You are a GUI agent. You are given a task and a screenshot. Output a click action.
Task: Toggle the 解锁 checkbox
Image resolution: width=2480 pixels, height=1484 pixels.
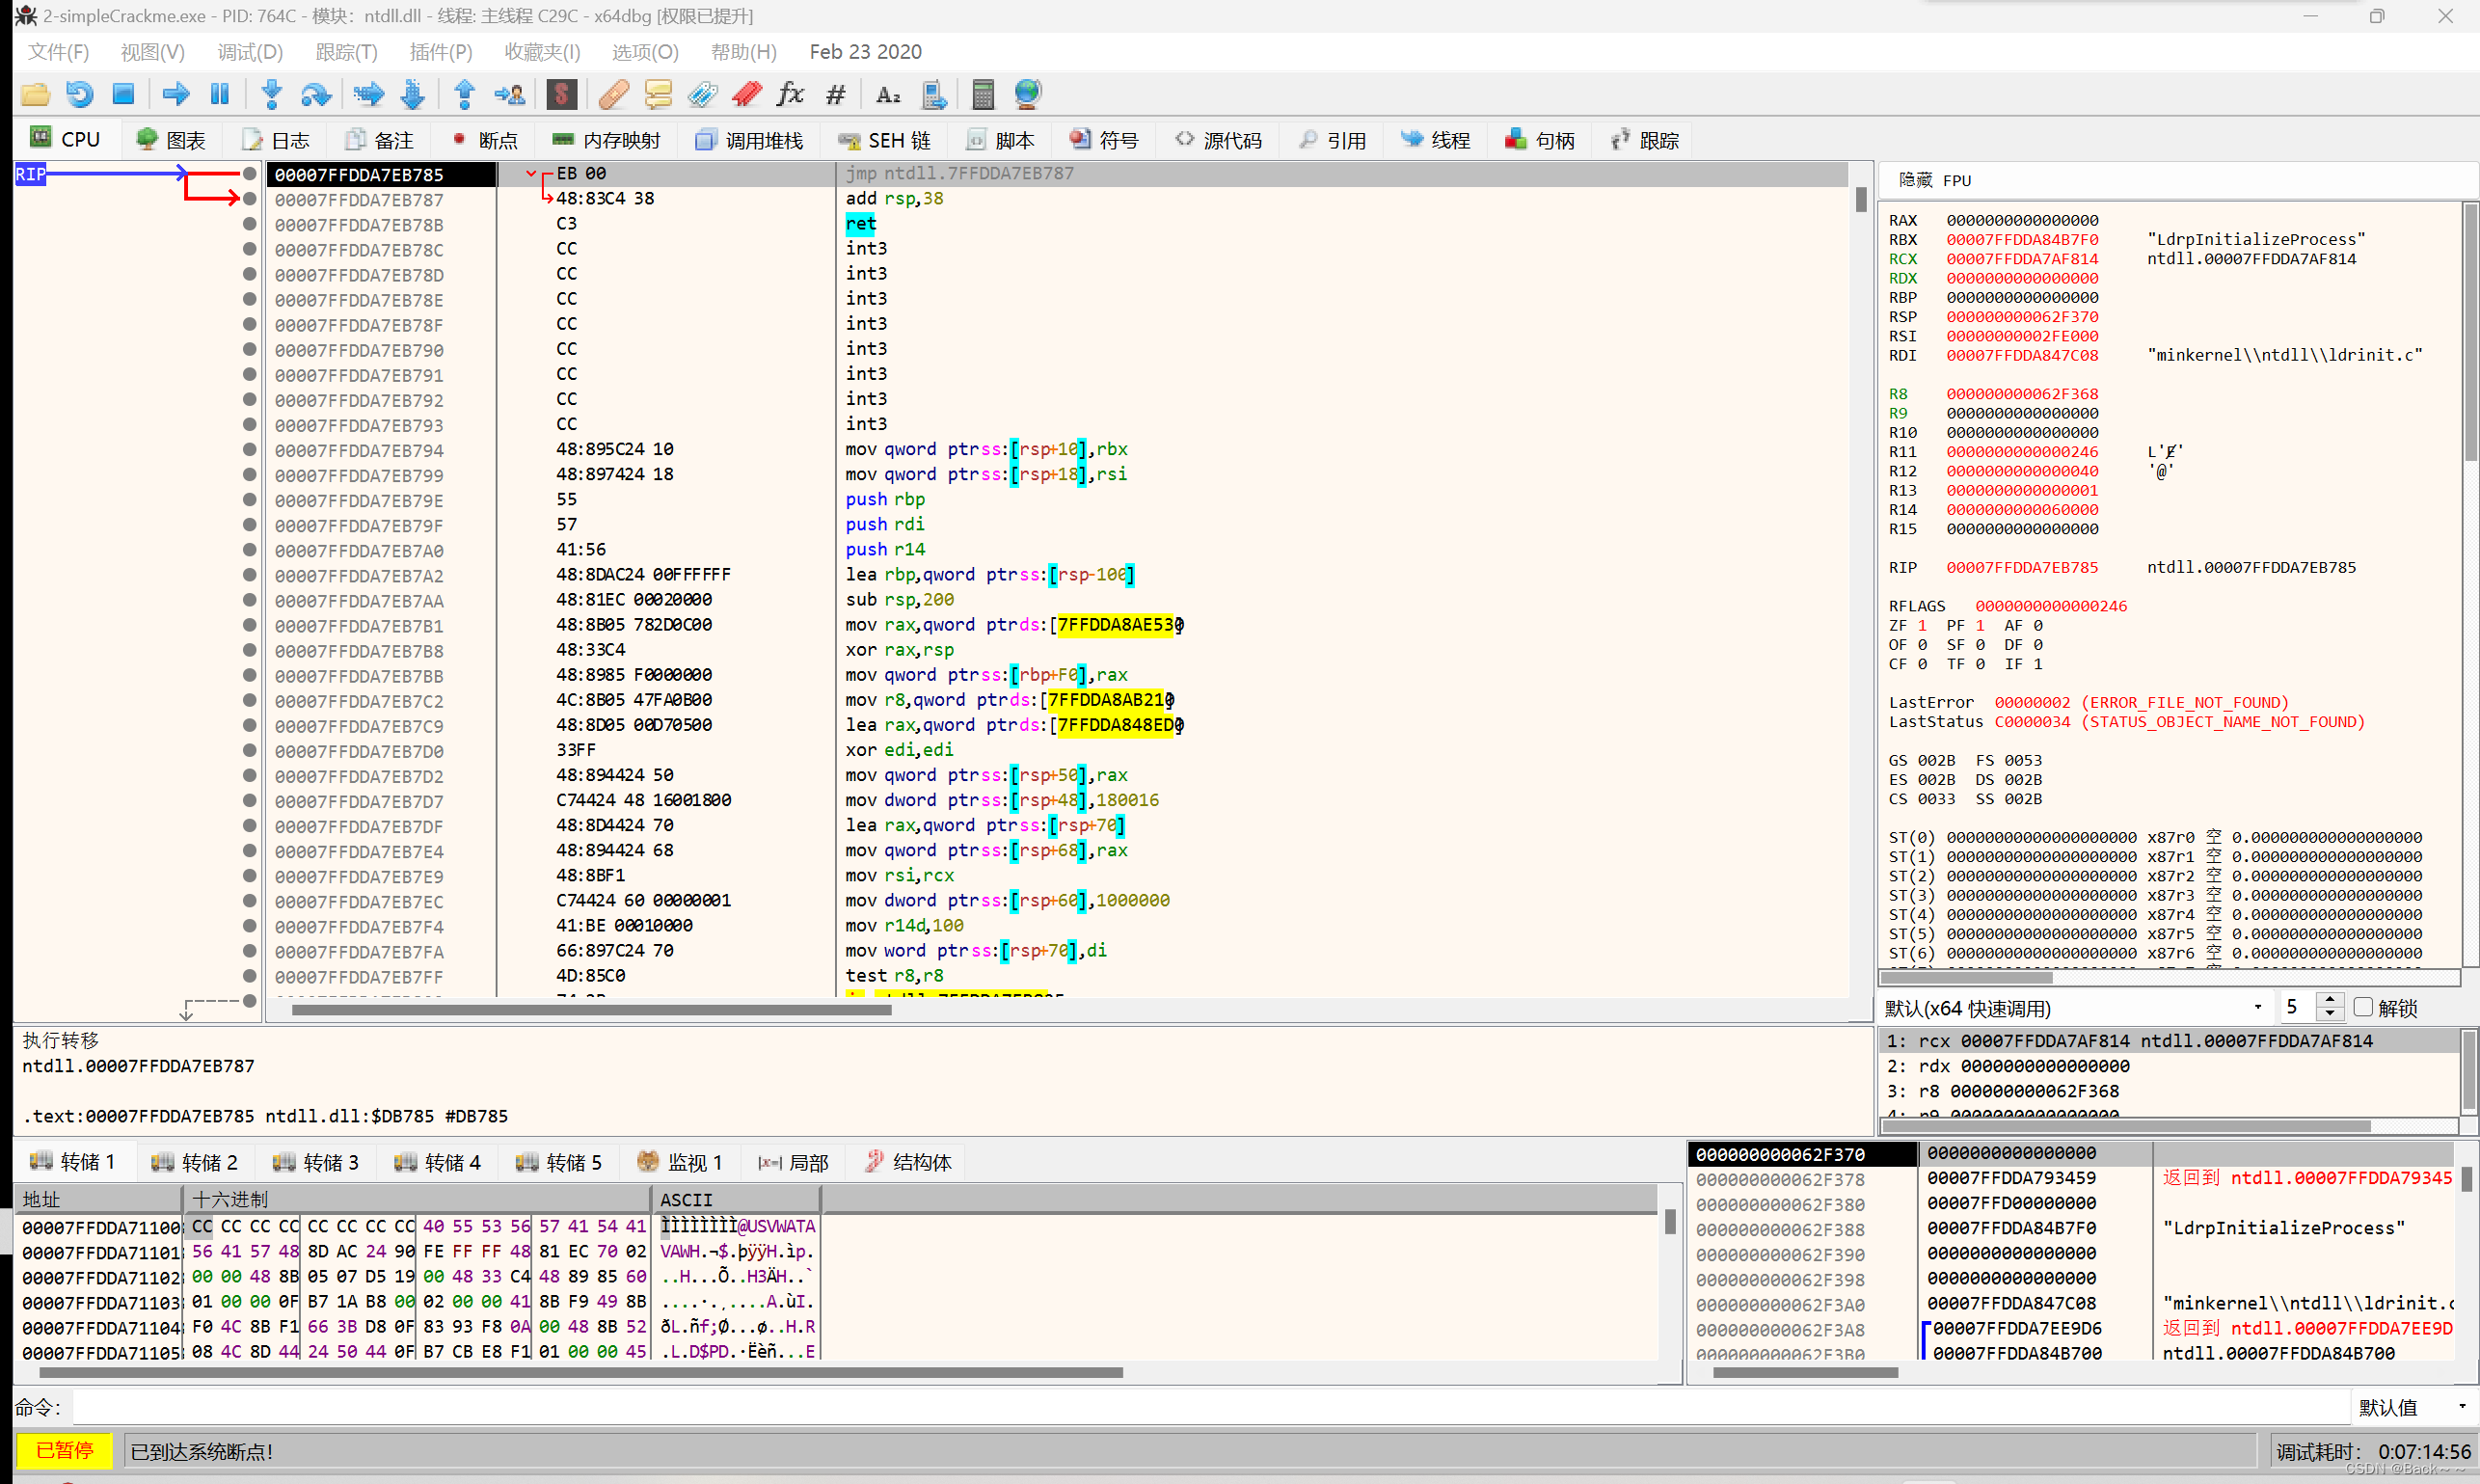[x=2363, y=1006]
